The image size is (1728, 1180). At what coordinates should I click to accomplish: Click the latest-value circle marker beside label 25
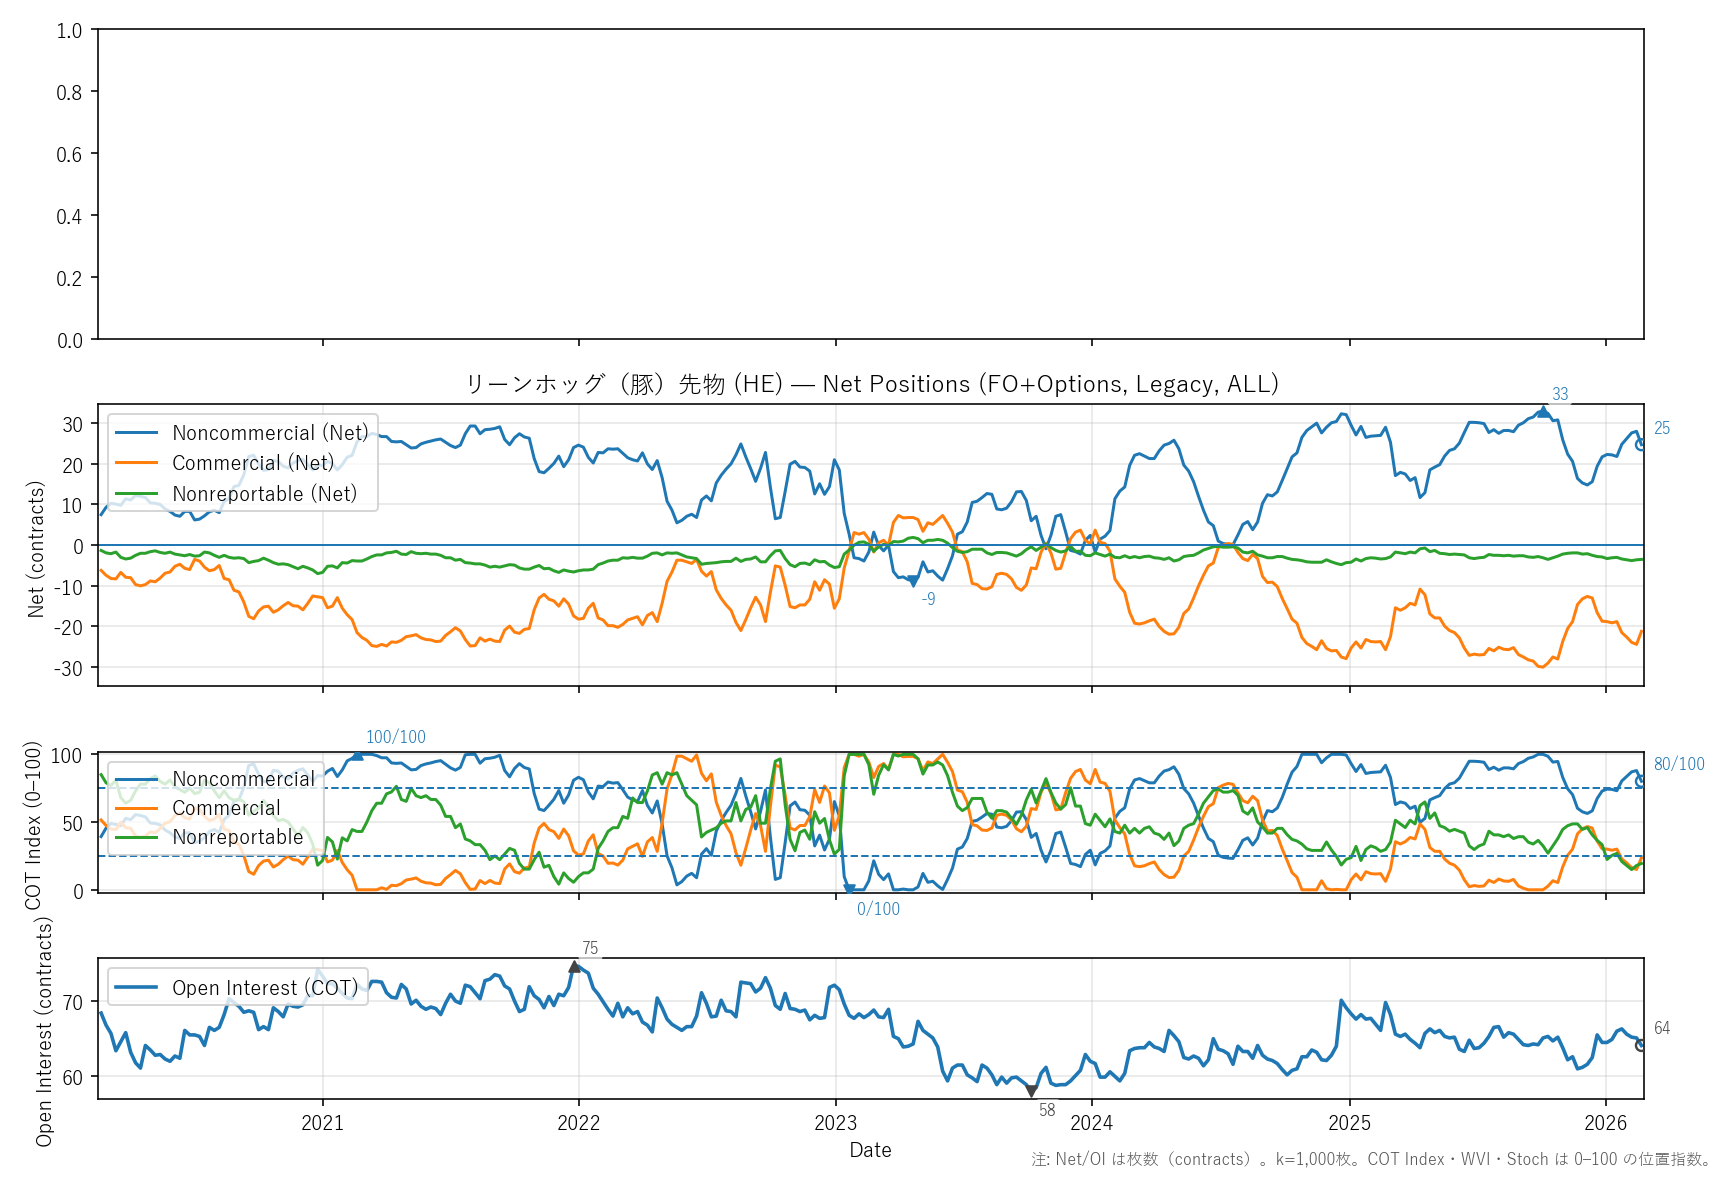pyautogui.click(x=1641, y=444)
